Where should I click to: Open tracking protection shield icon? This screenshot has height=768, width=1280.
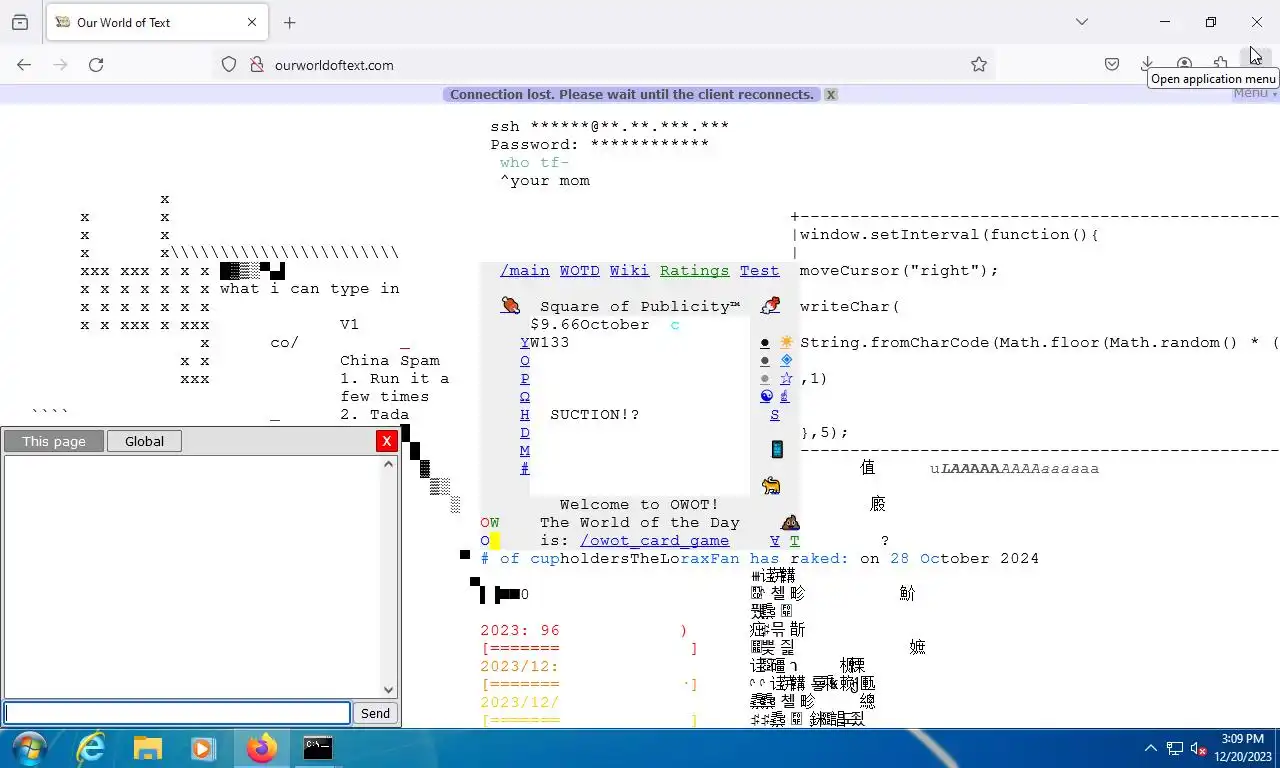tap(229, 64)
